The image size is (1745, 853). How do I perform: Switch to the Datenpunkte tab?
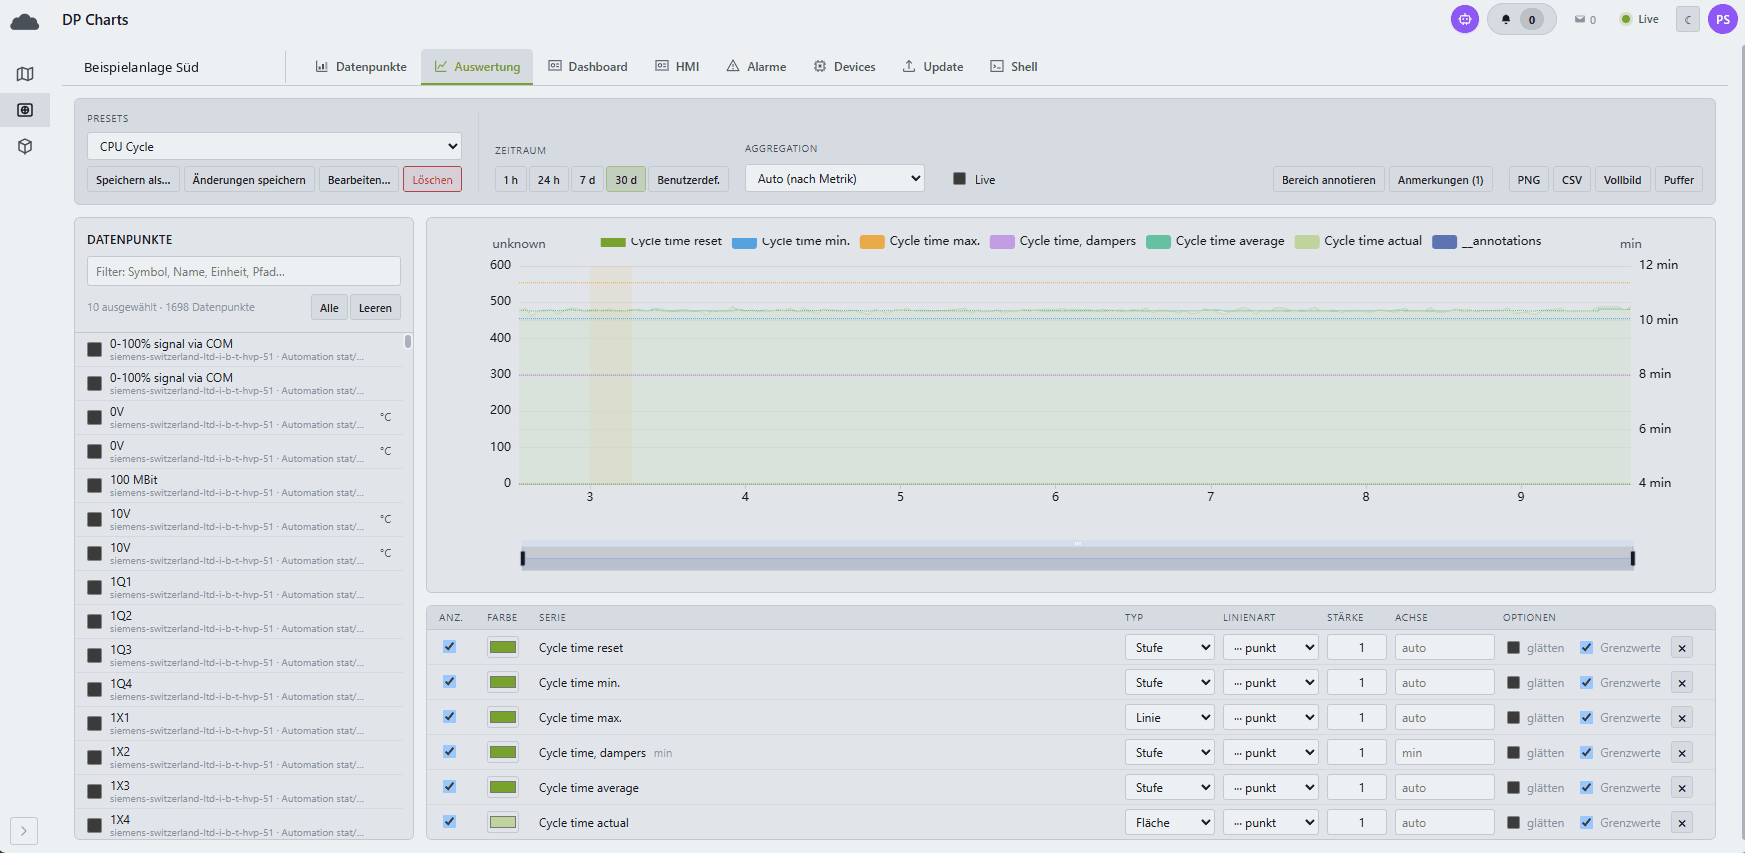[361, 67]
